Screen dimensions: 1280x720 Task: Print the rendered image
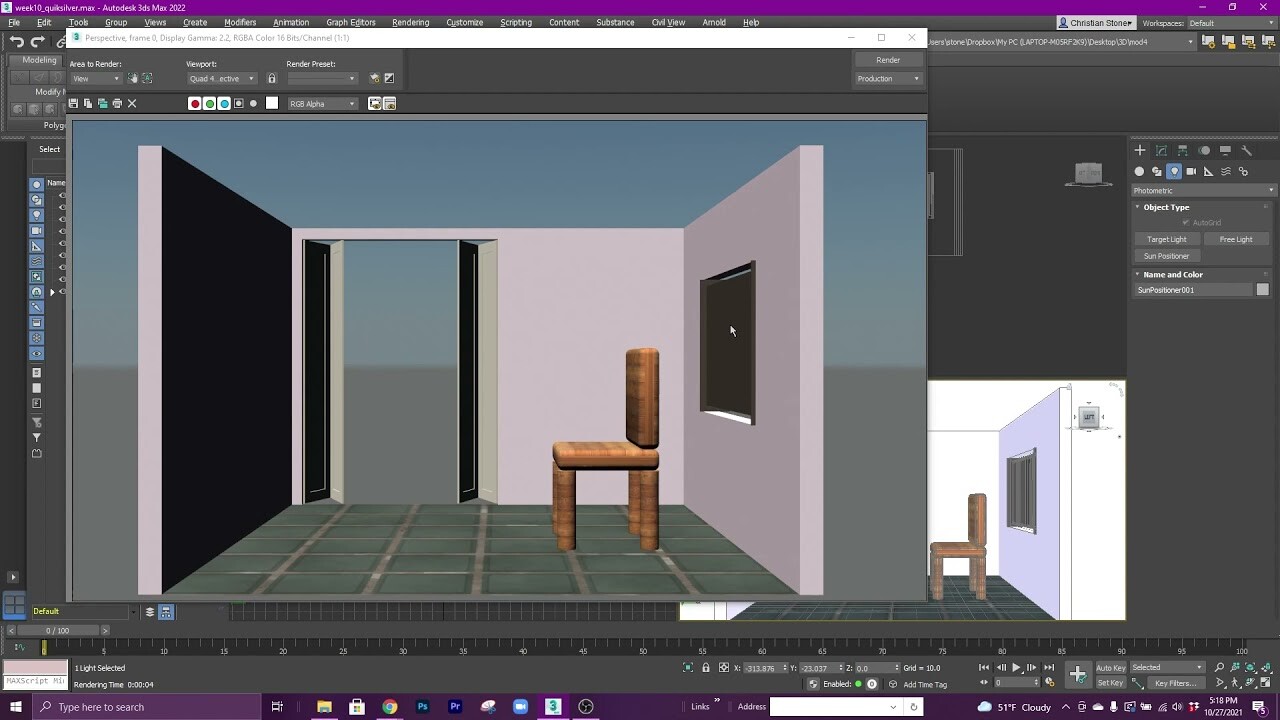click(x=116, y=103)
